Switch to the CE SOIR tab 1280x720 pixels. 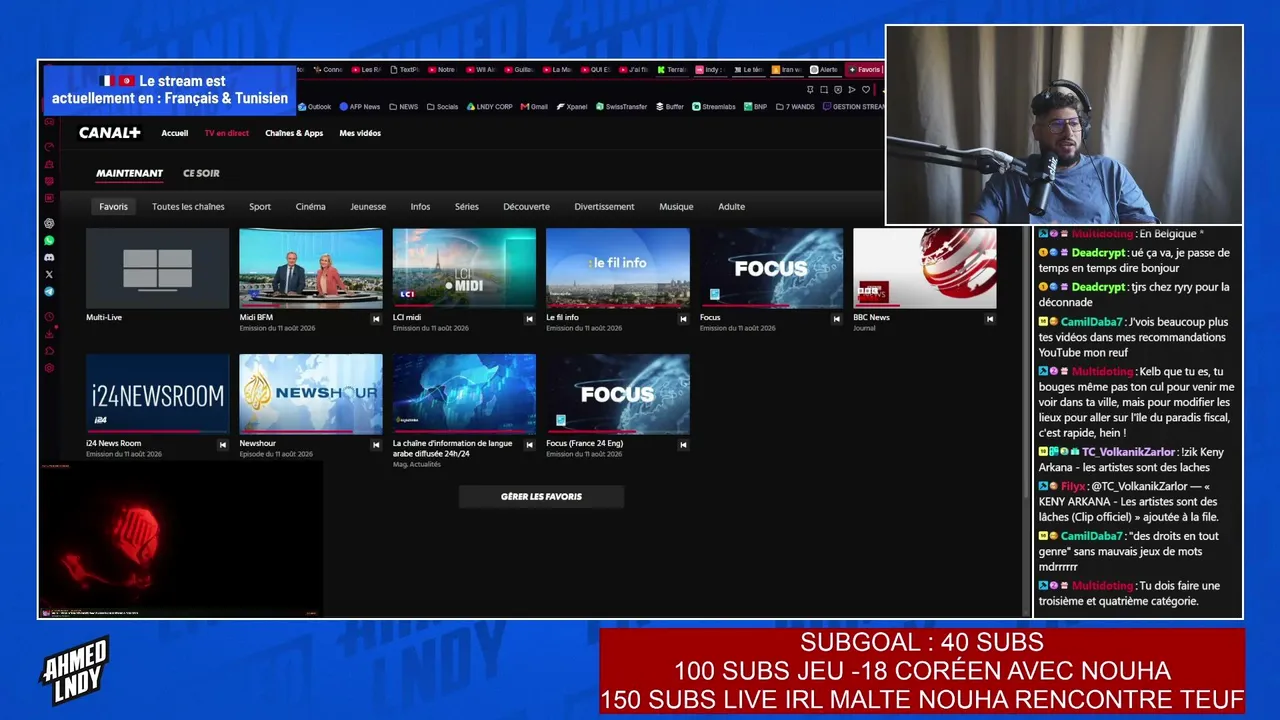201,173
